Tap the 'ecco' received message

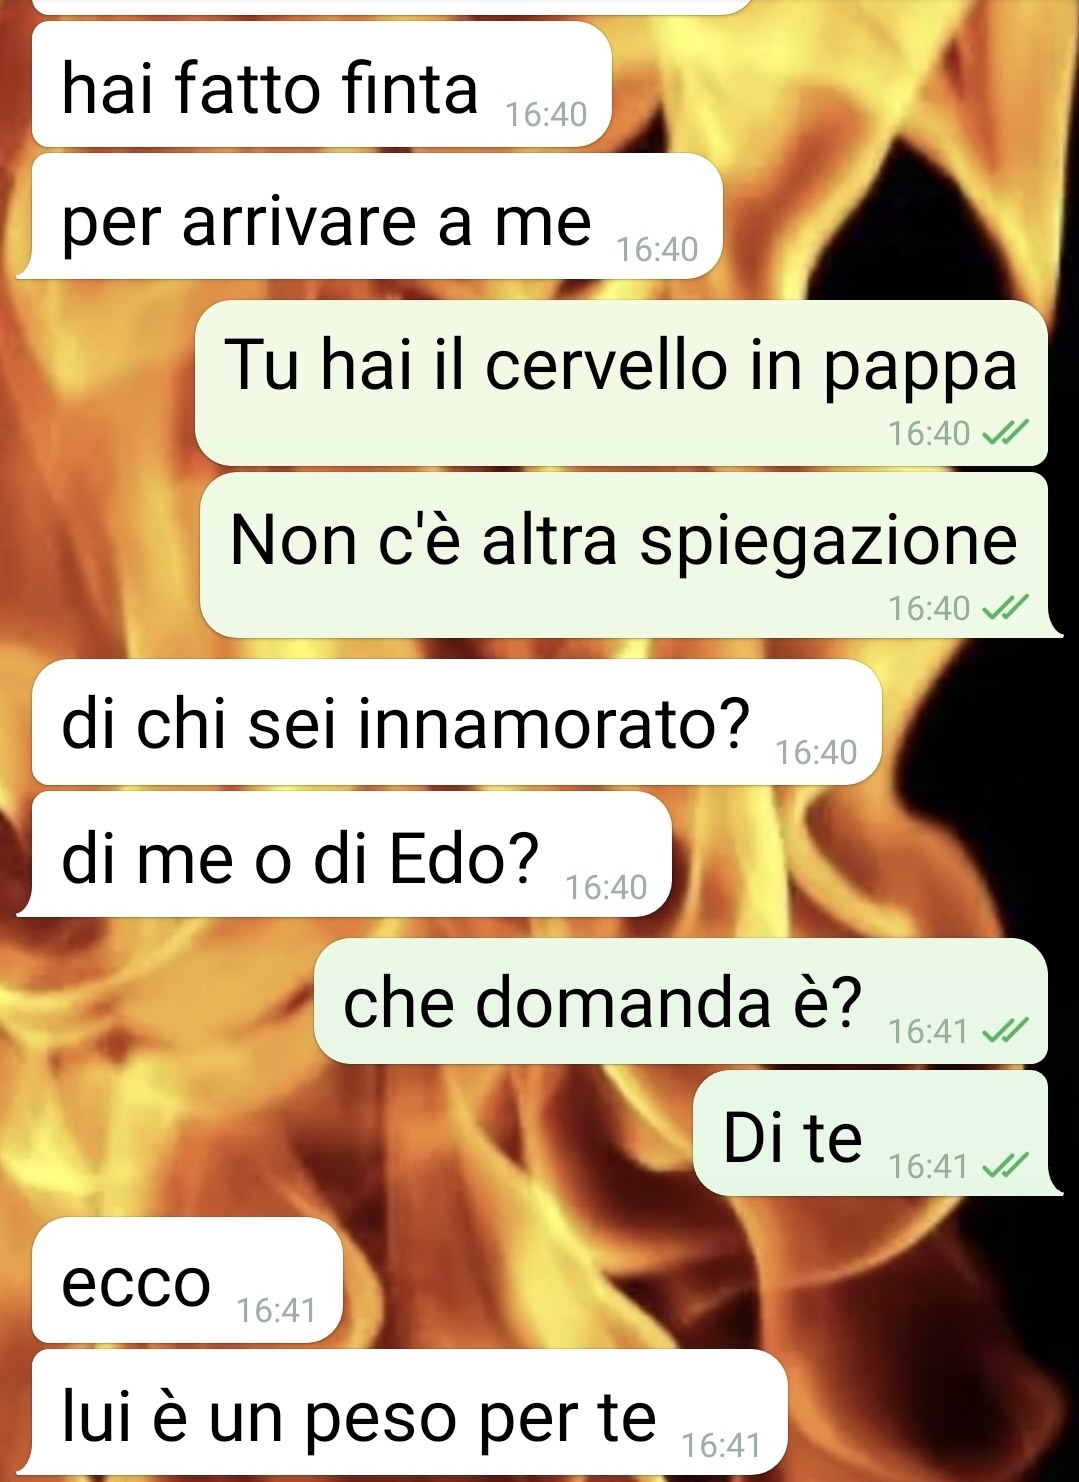pos(187,1280)
